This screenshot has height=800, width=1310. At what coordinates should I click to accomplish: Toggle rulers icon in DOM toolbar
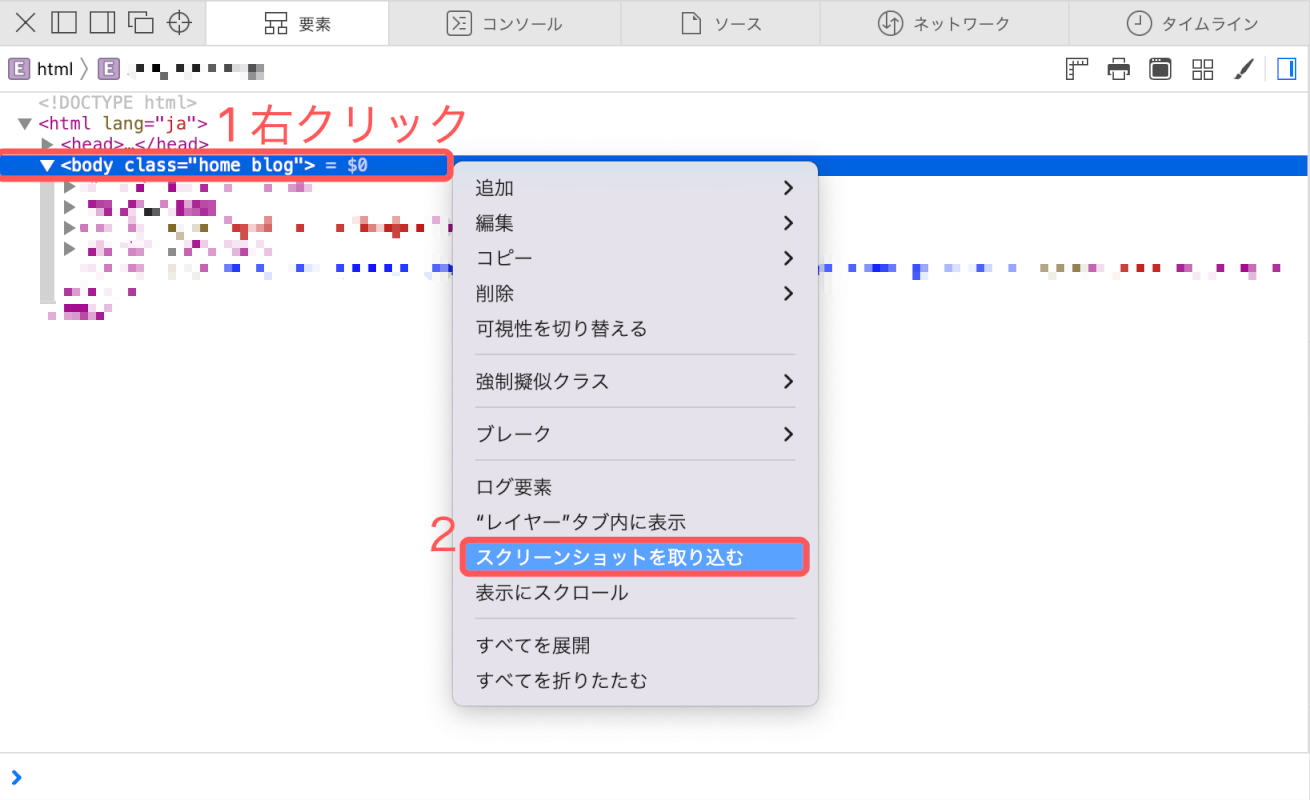tap(1077, 69)
